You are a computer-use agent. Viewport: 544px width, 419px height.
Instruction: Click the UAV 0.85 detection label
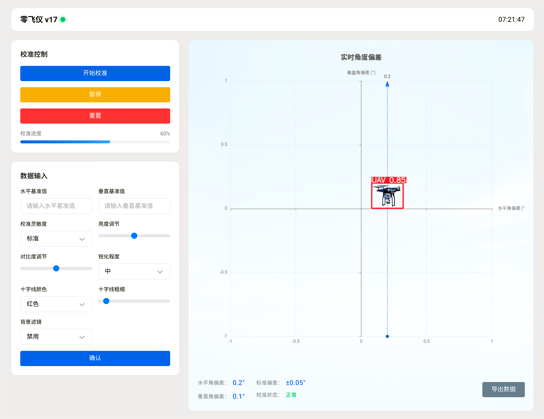(389, 180)
